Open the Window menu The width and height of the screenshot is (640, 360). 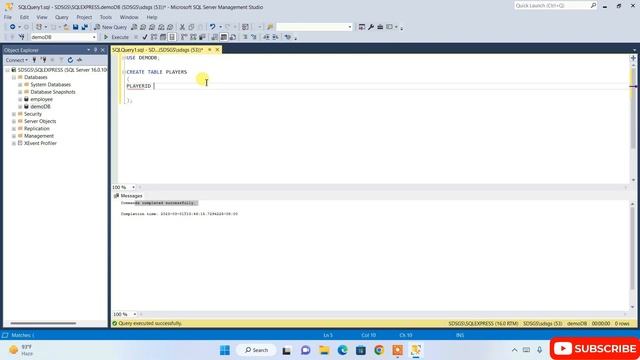(129, 17)
